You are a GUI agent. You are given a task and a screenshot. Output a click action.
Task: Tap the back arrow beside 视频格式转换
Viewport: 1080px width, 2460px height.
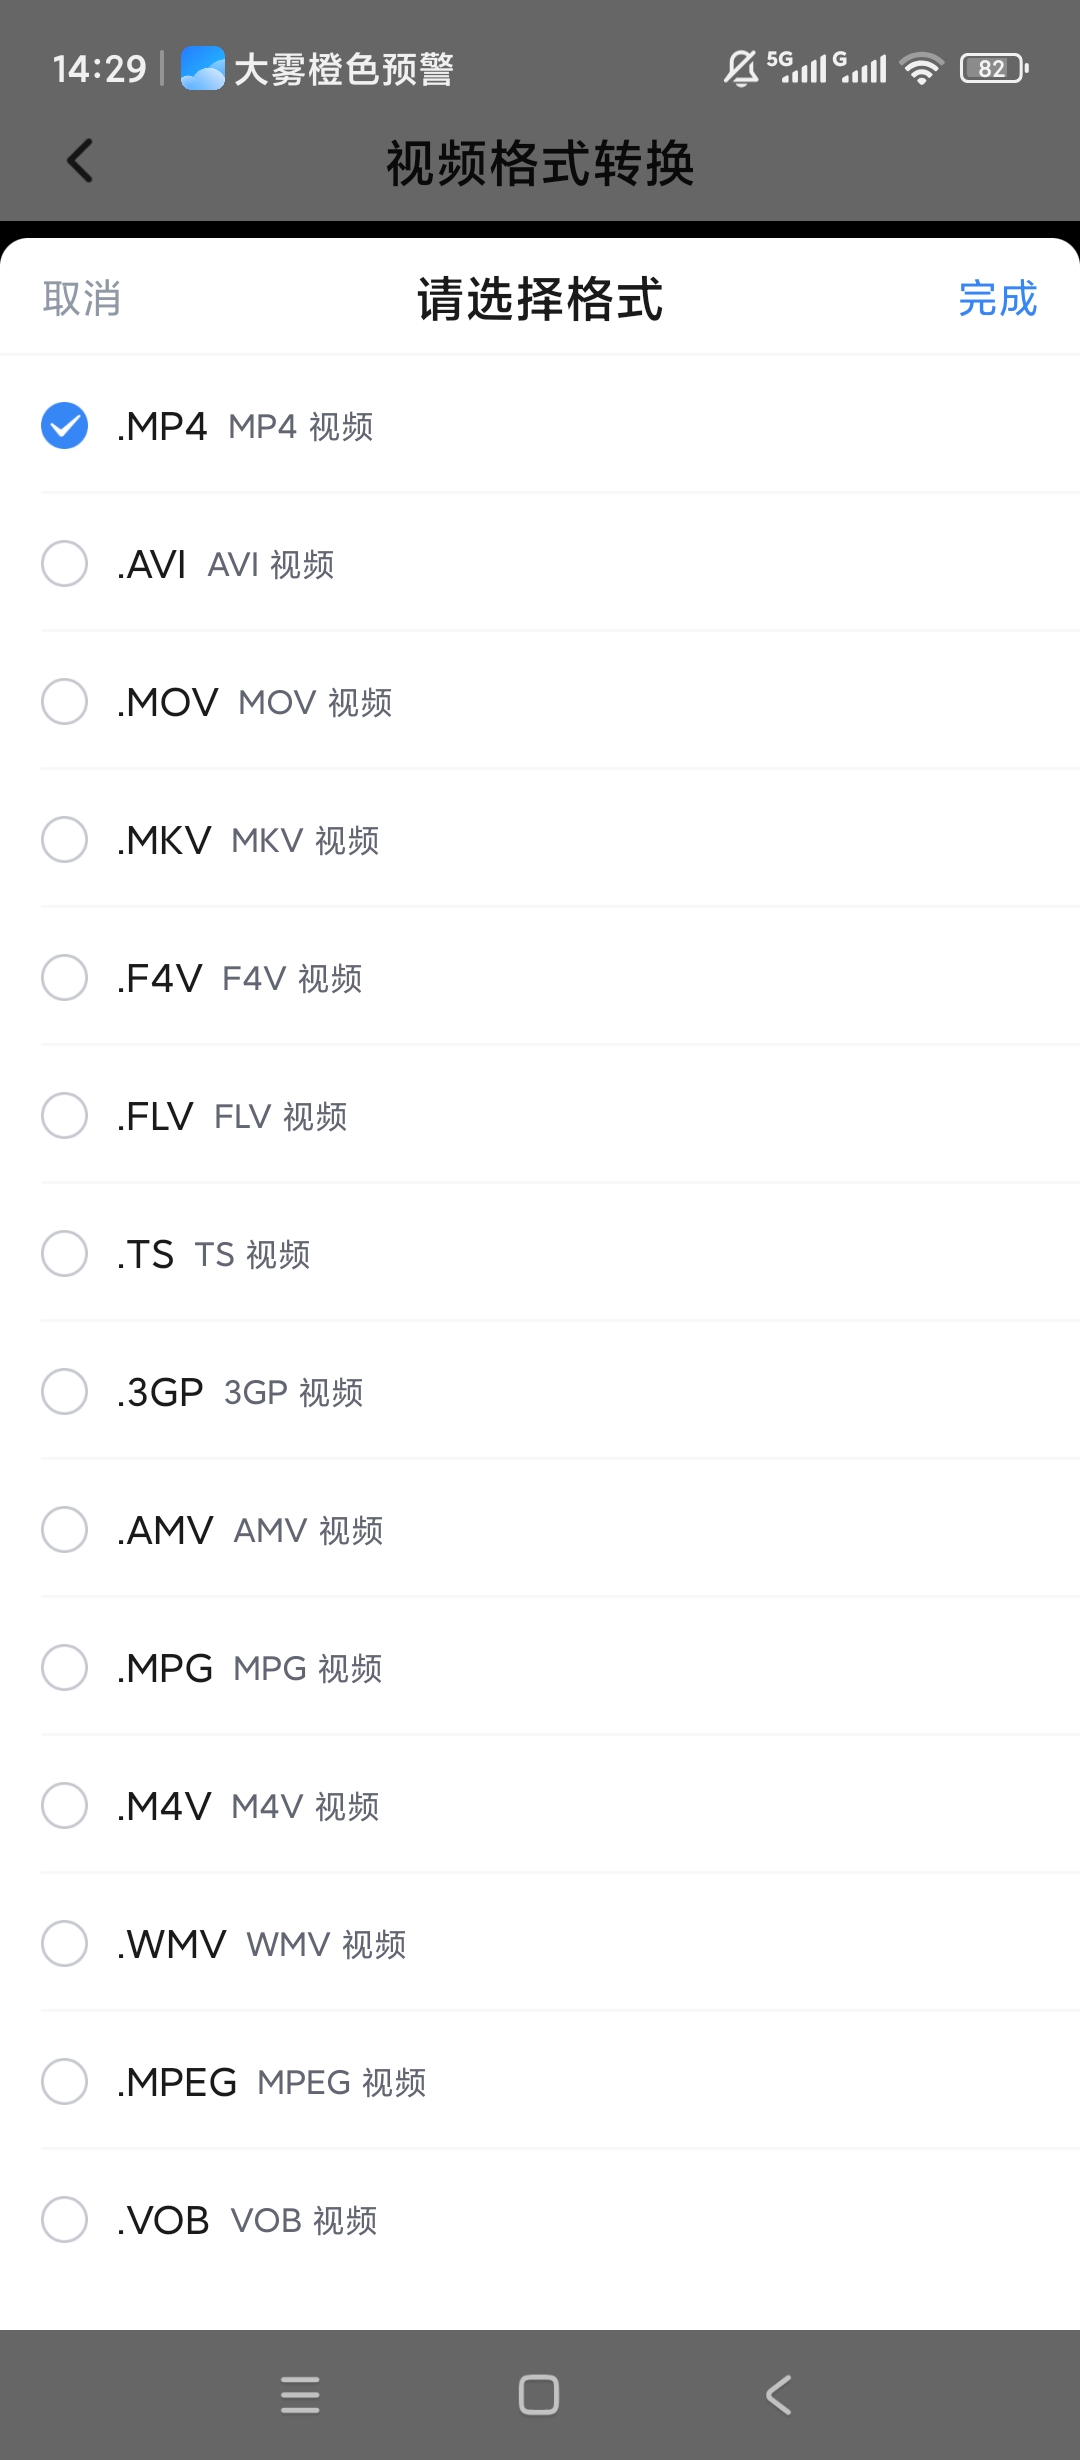pyautogui.click(x=80, y=161)
